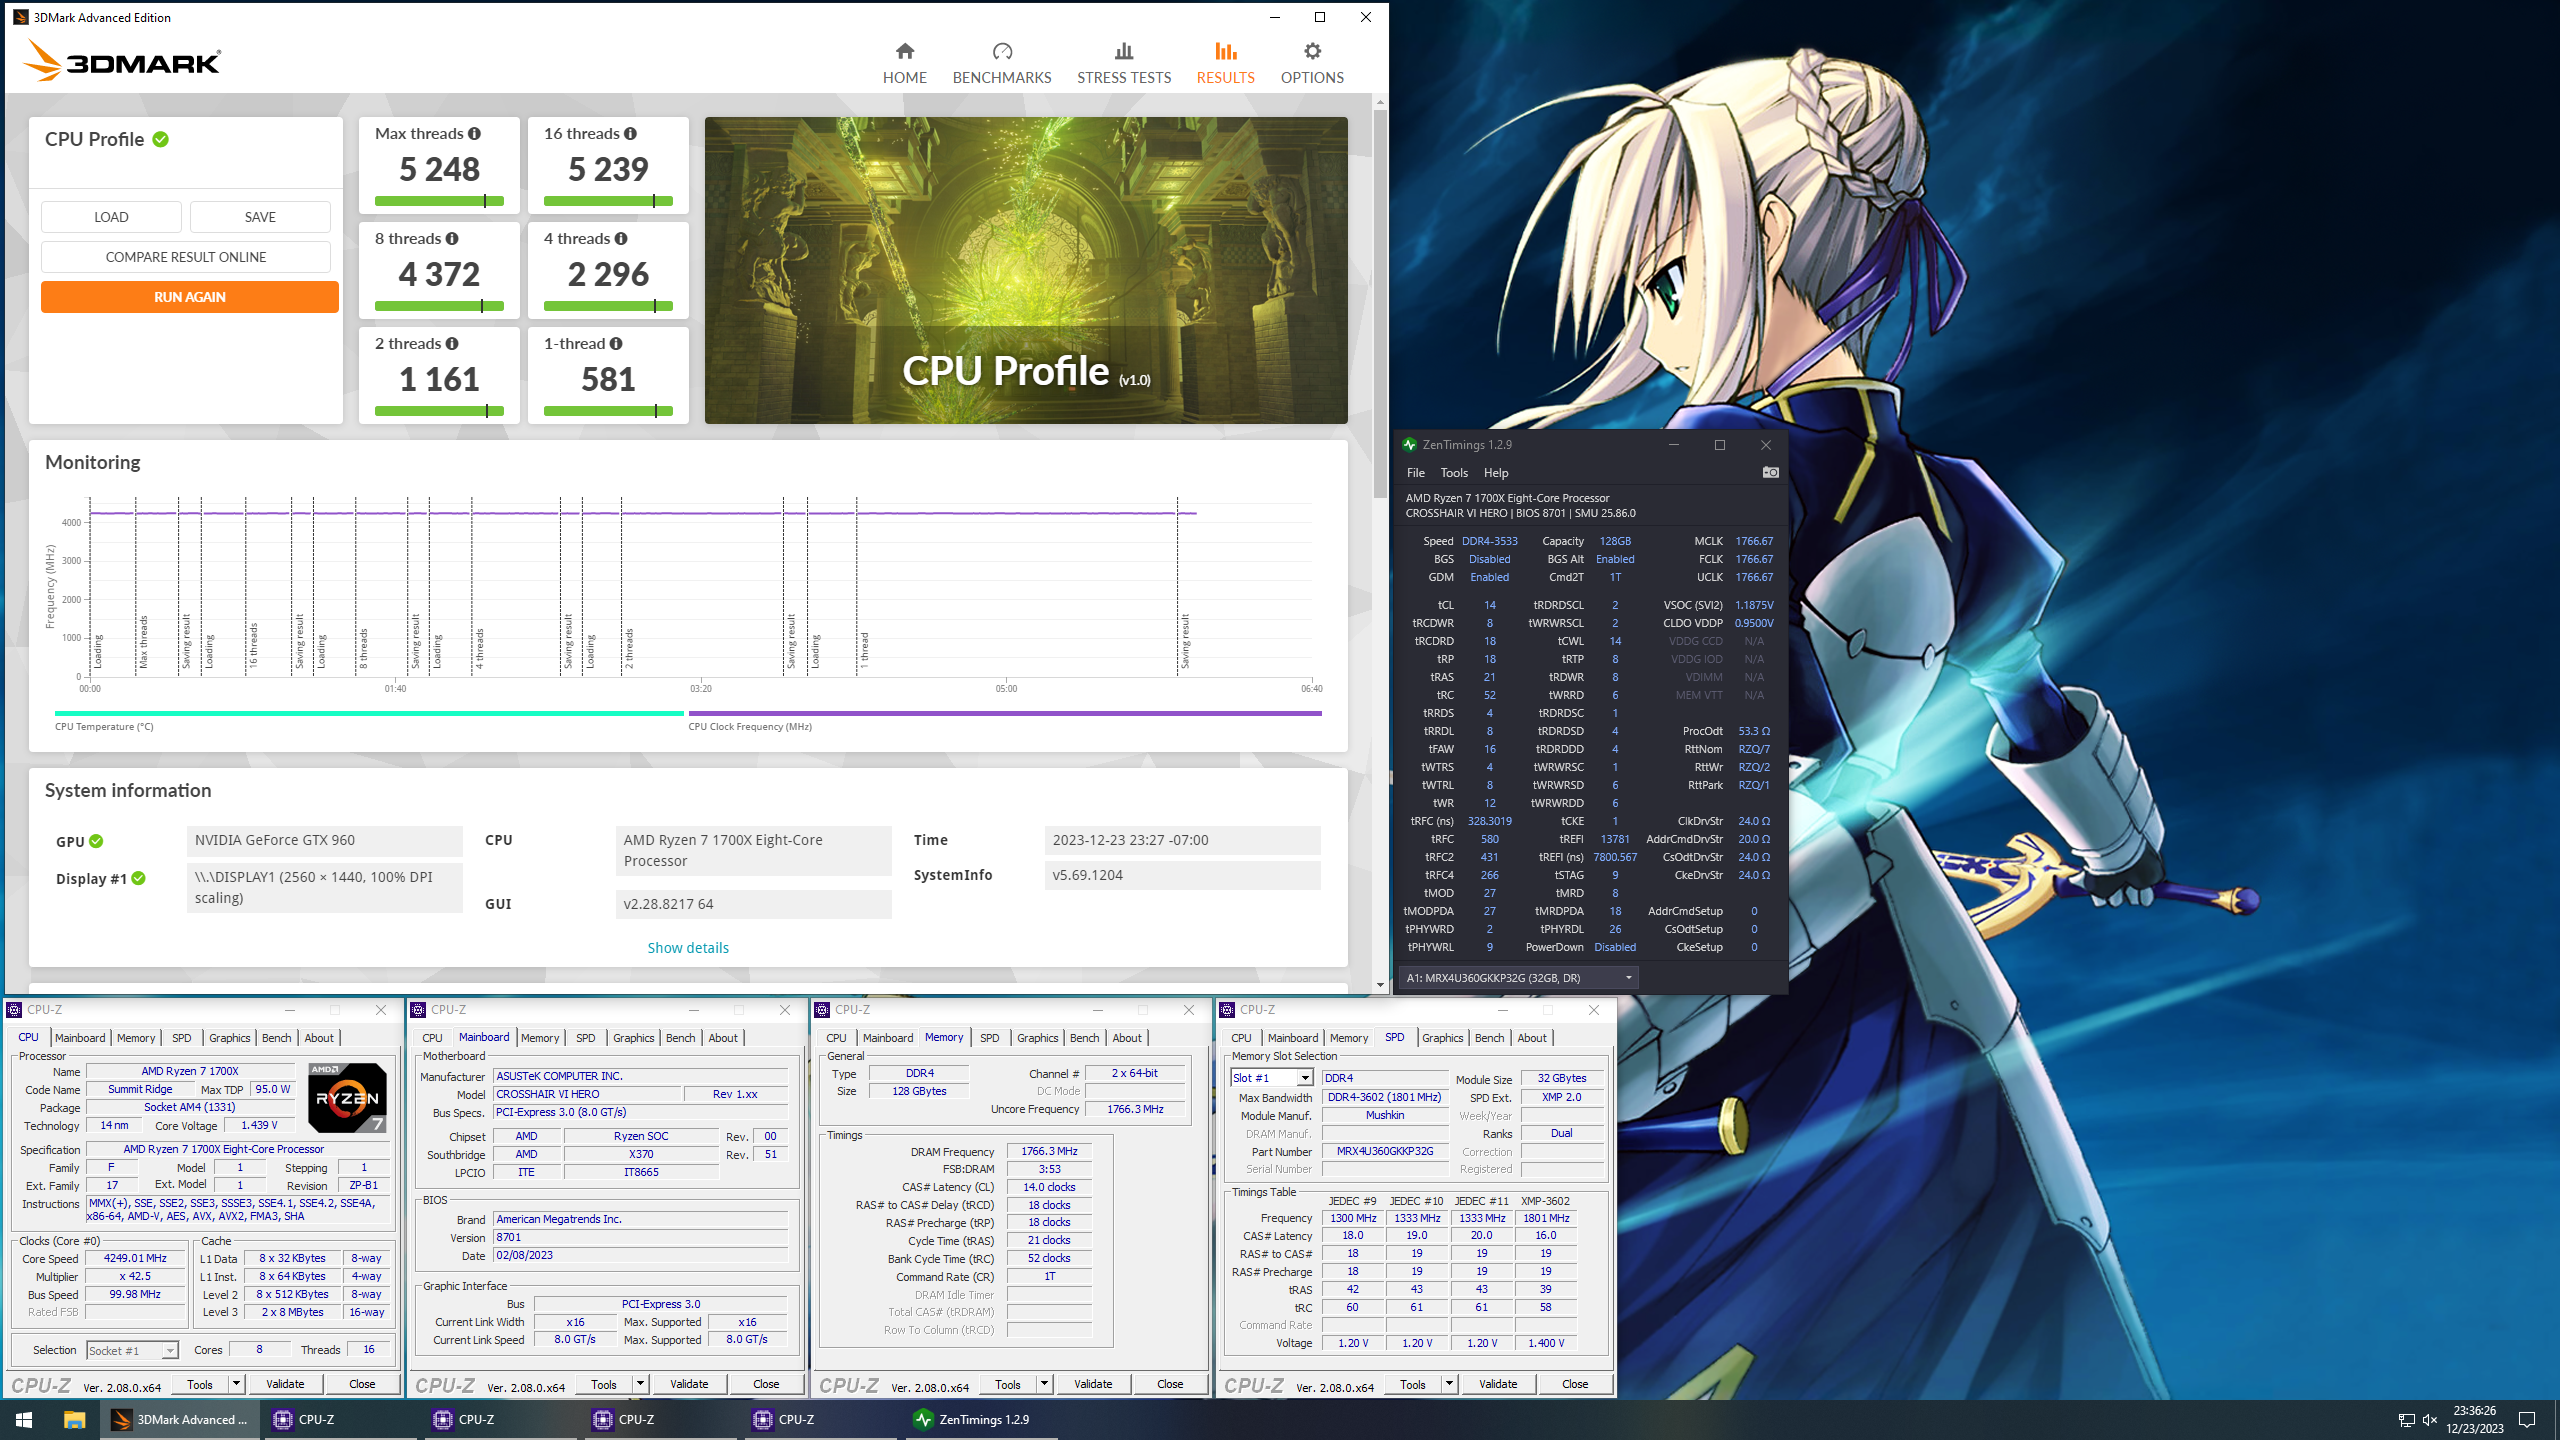This screenshot has width=2560, height=1440.
Task: Click green check icon next to Display #1
Action: [139, 878]
